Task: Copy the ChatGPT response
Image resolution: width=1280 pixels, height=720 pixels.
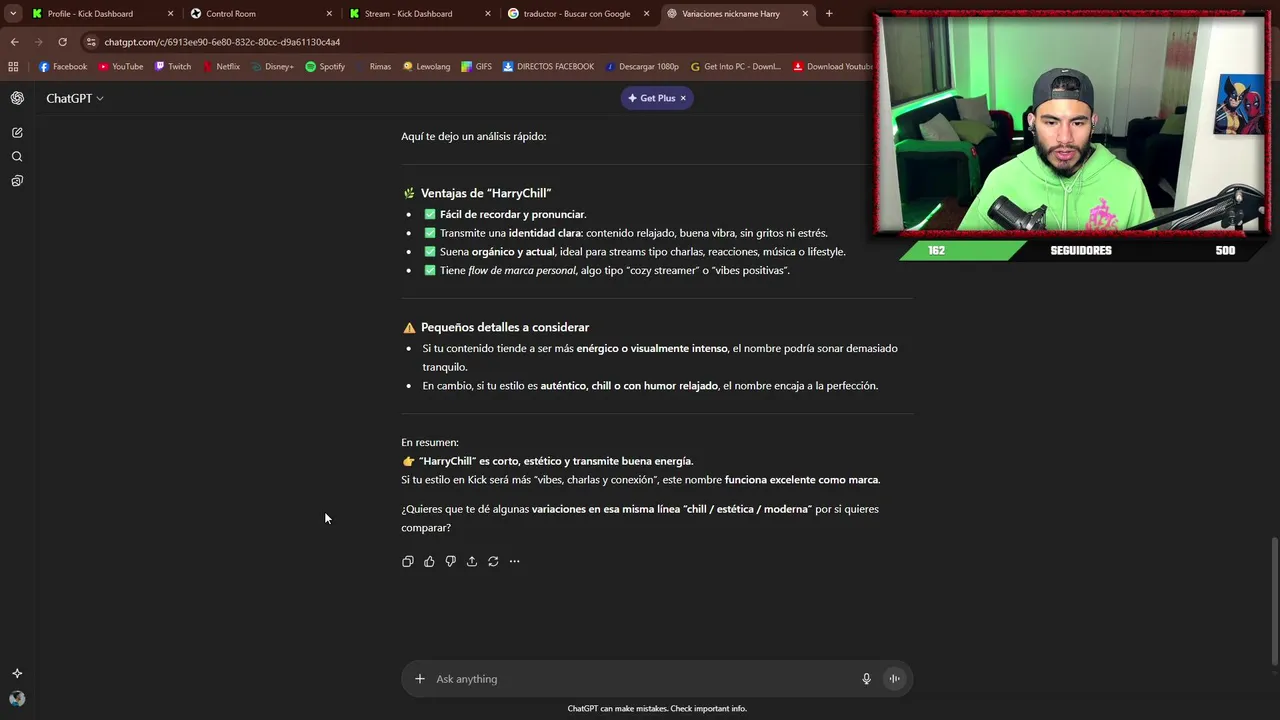Action: point(407,561)
